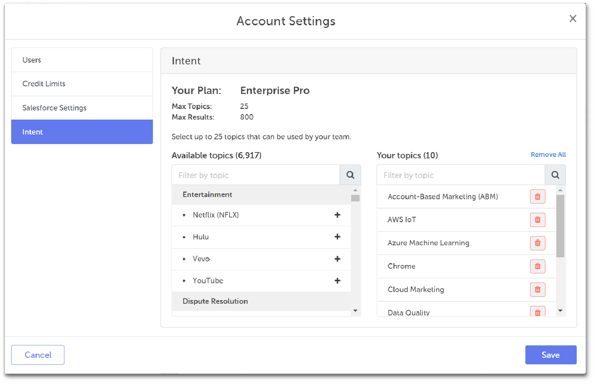Add YouTube topic using plus icon
Image resolution: width=595 pixels, height=385 pixels.
point(337,281)
